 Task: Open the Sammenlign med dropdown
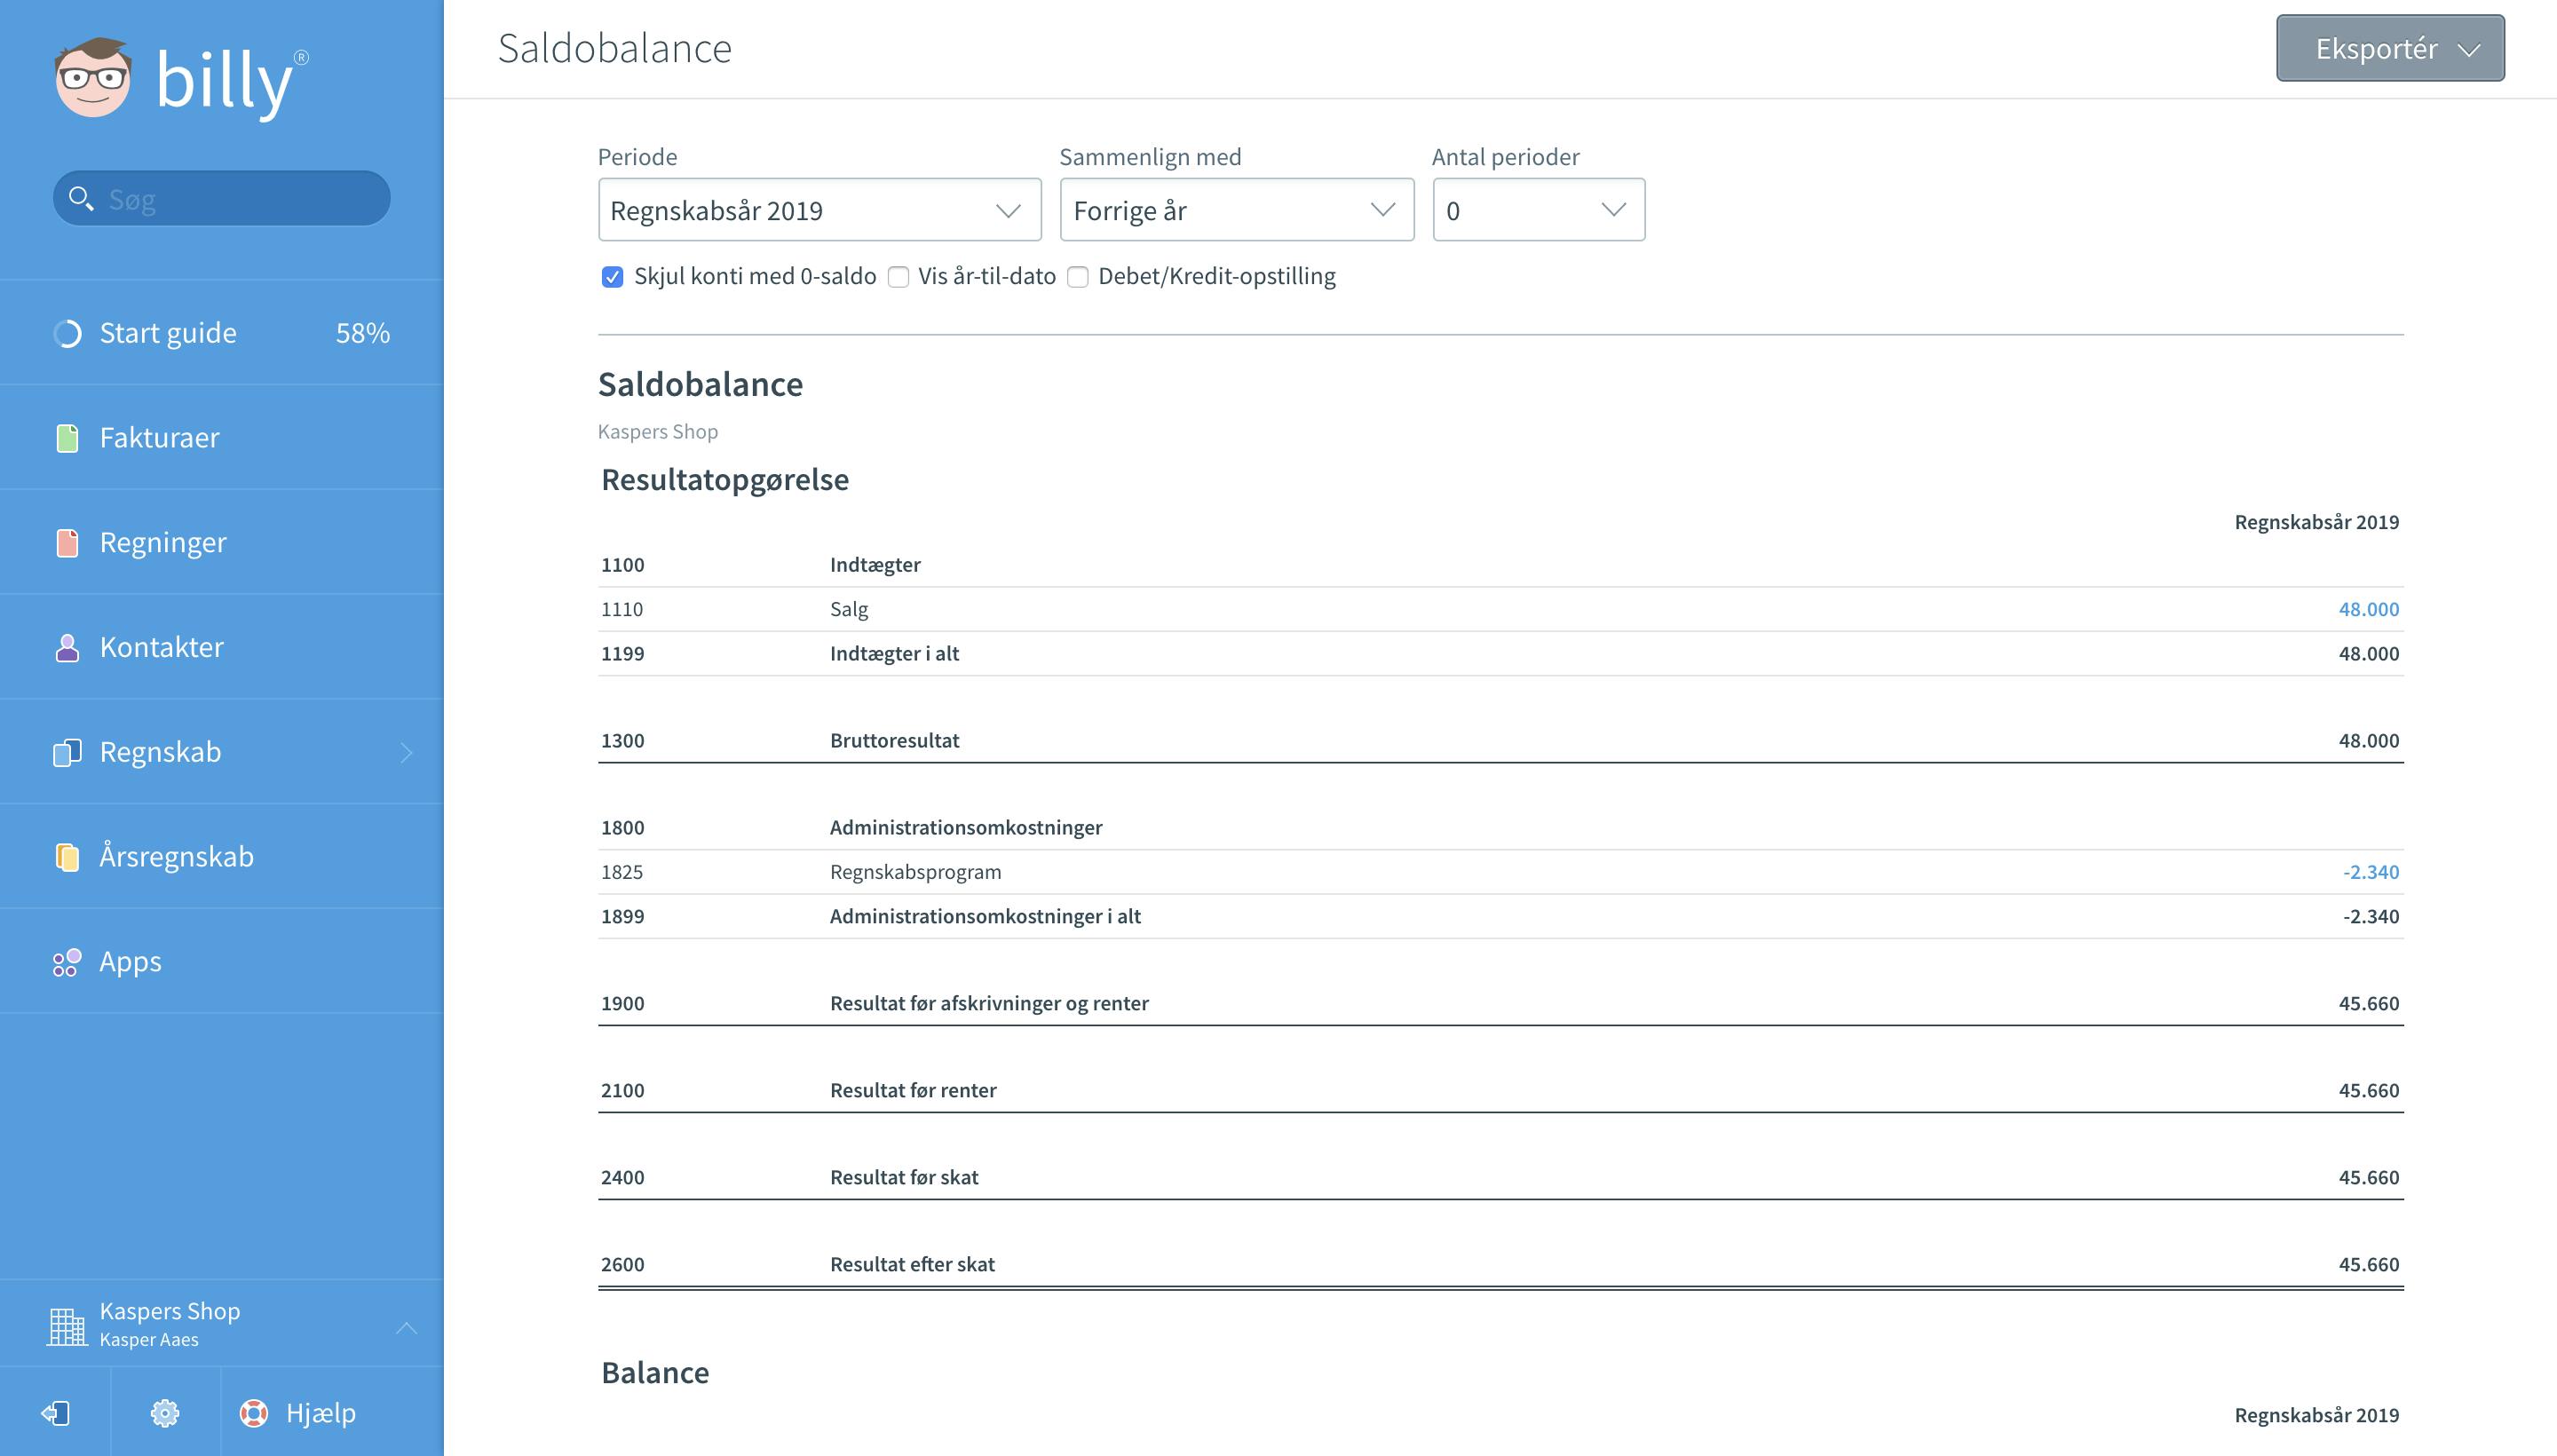(x=1237, y=210)
